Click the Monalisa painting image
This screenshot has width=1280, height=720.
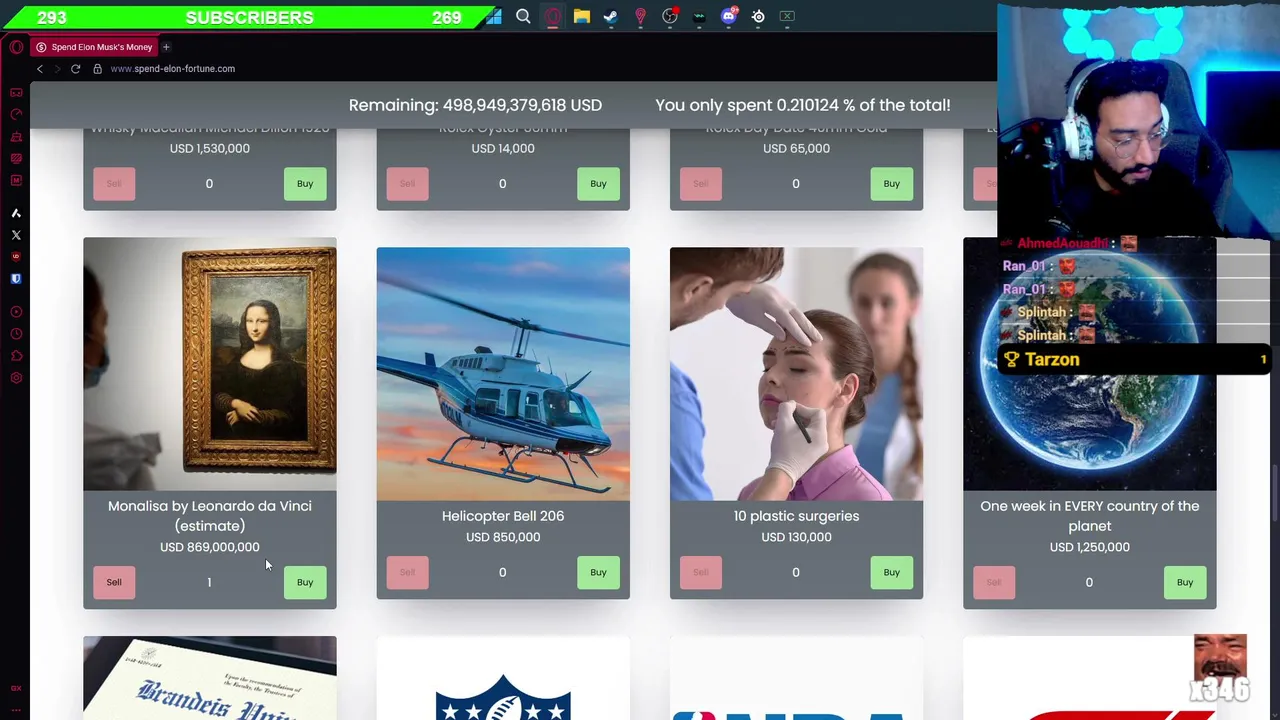[x=210, y=363]
